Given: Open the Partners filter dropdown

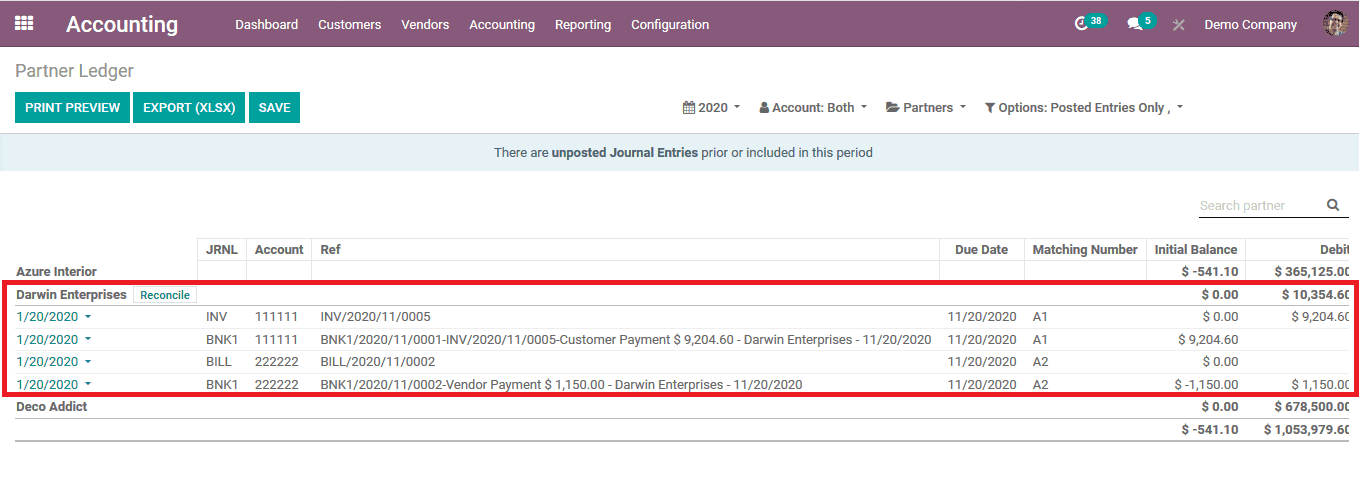Looking at the screenshot, I should pos(926,107).
